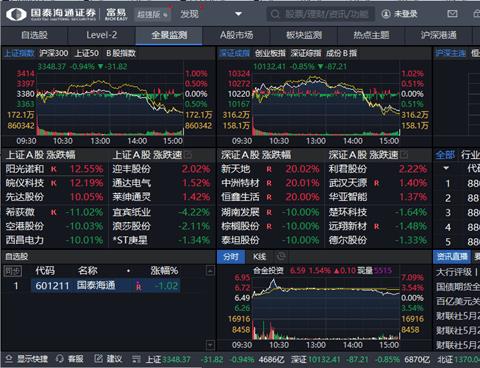Click the search magnifier icon in search box
The height and width of the screenshot is (368, 480).
[275, 14]
